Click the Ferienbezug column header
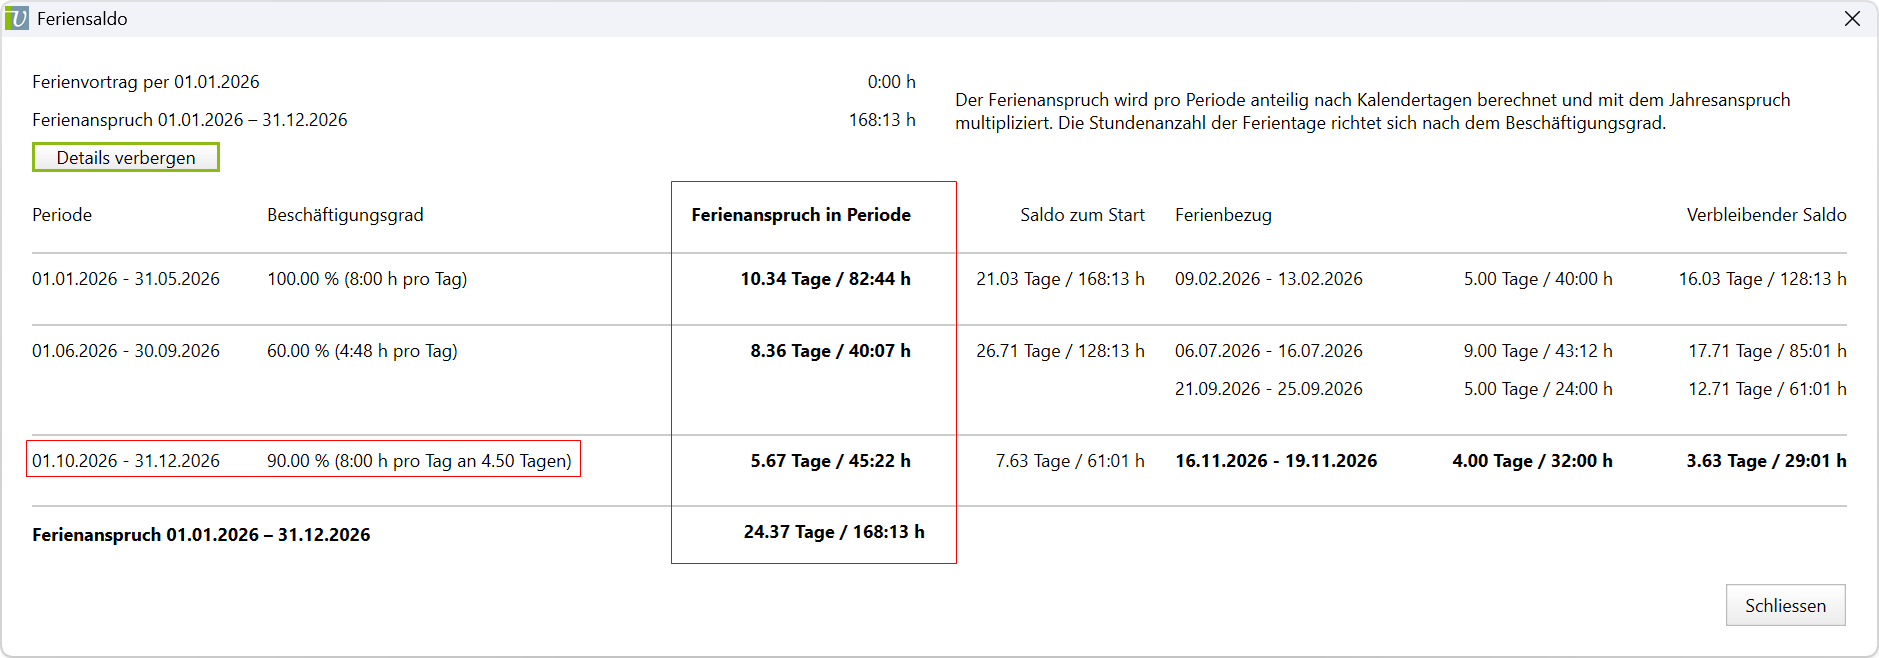 [1223, 215]
